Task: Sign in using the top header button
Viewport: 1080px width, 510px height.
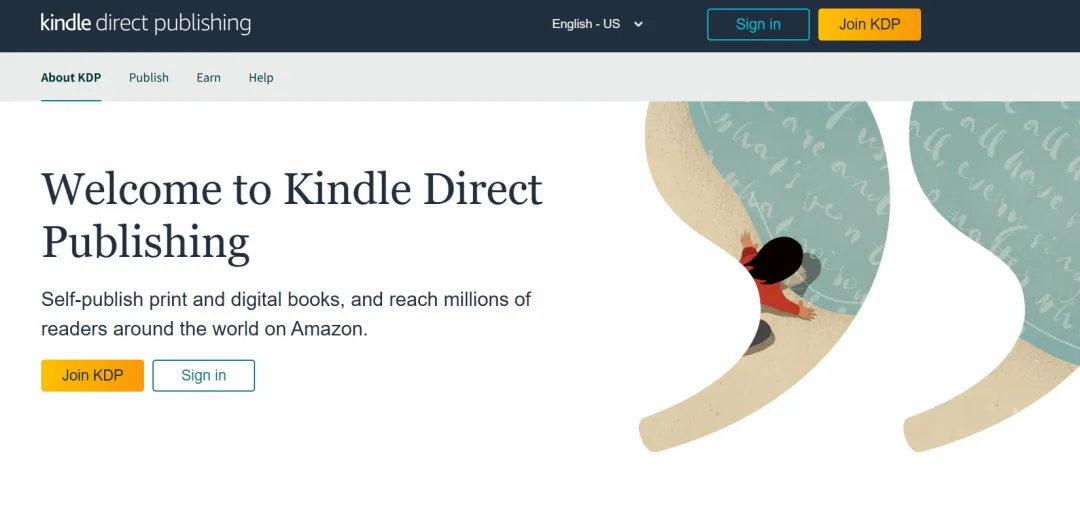Action: tap(758, 24)
